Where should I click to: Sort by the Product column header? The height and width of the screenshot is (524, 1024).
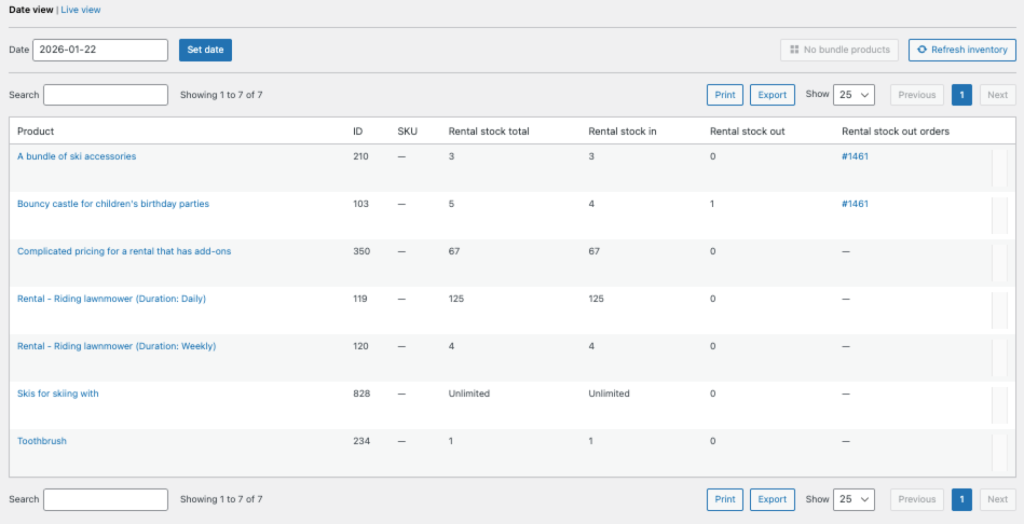(x=35, y=131)
